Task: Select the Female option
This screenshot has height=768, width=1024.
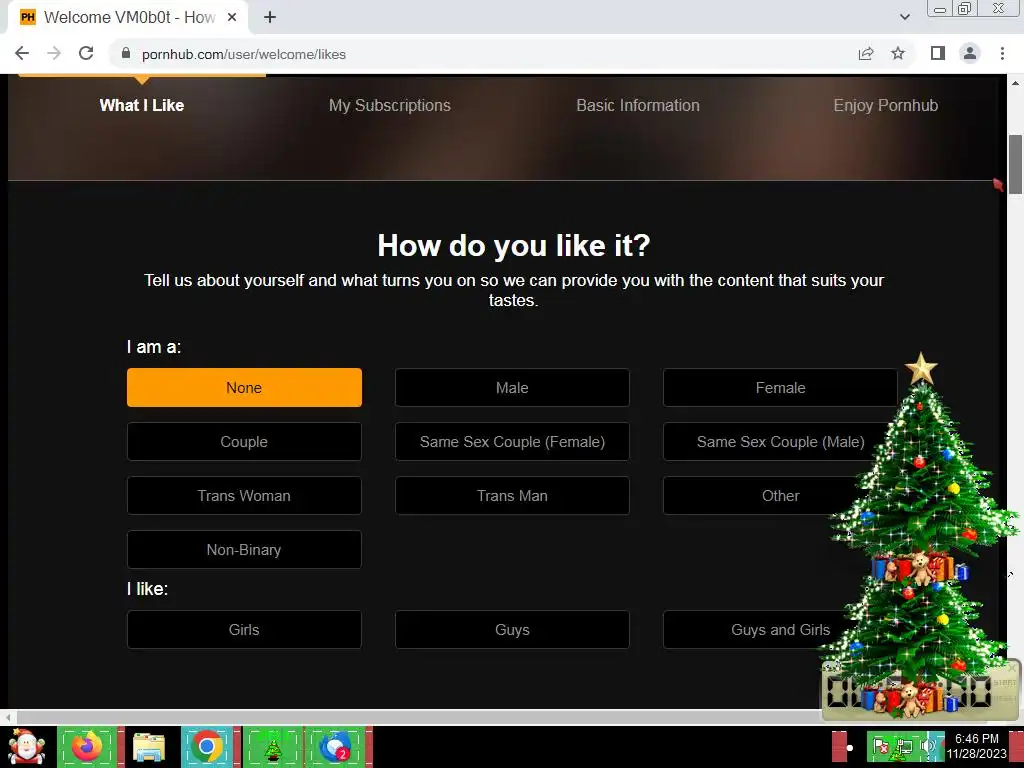Action: click(x=780, y=387)
